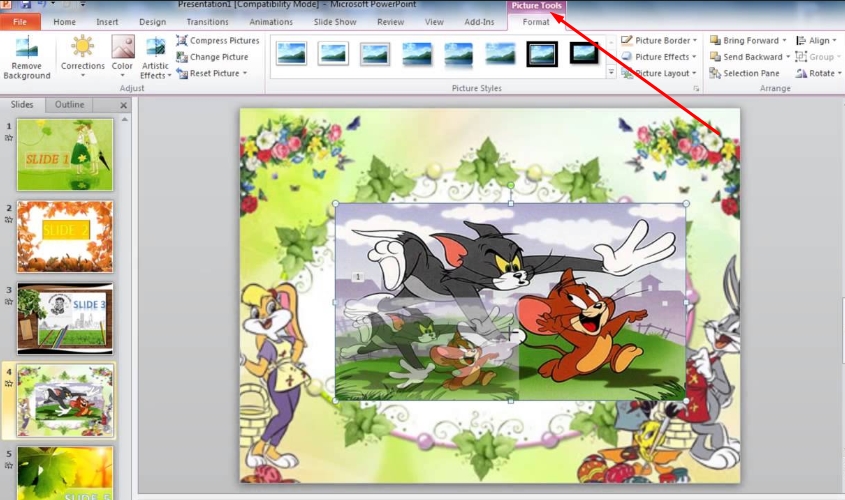Open Picture Border dropdown

[659, 40]
